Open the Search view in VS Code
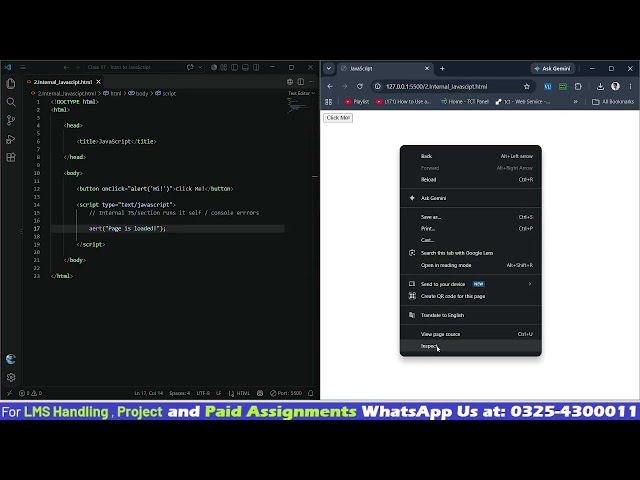The image size is (640, 480). click(x=11, y=102)
